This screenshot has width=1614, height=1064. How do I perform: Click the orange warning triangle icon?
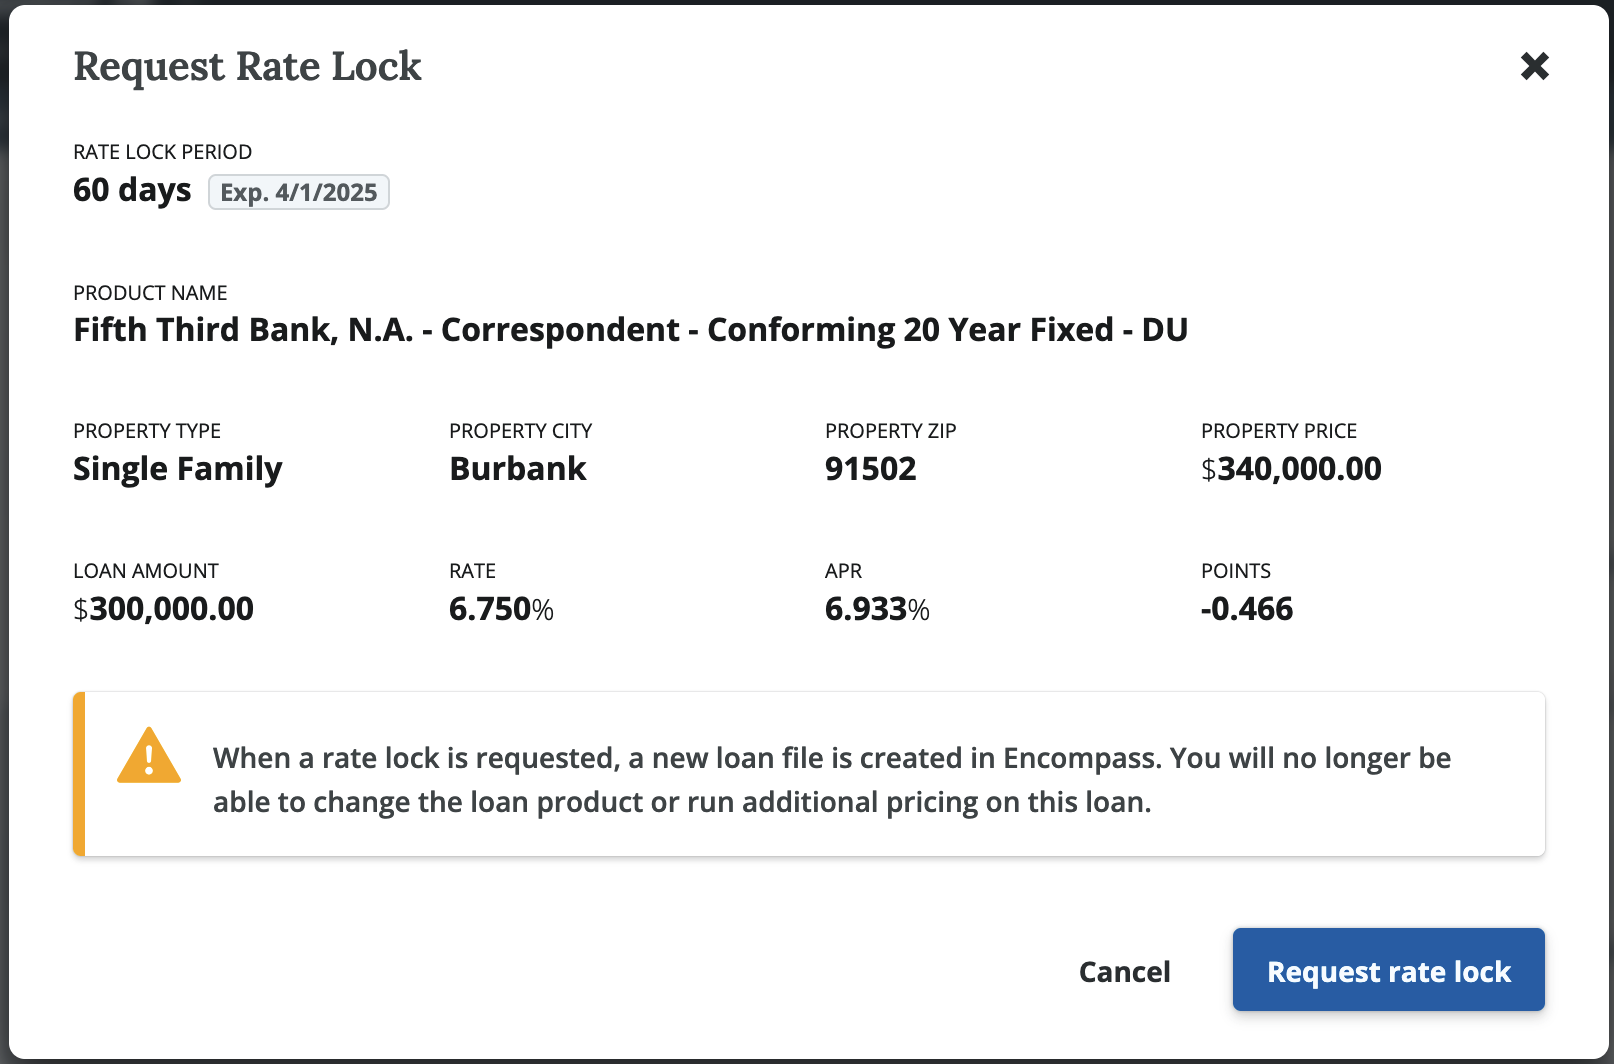149,756
